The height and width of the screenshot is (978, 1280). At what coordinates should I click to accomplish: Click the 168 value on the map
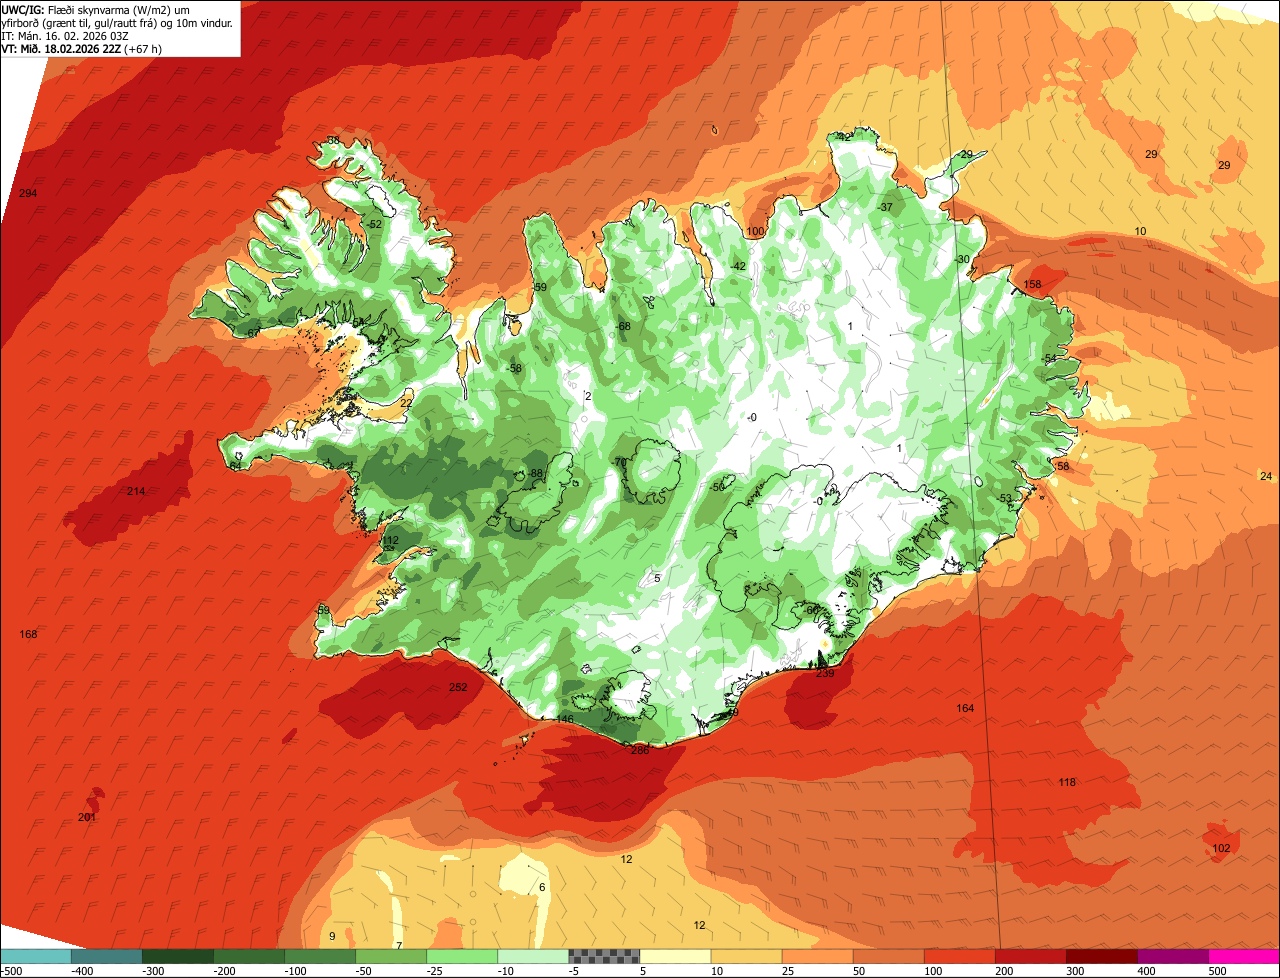click(28, 634)
